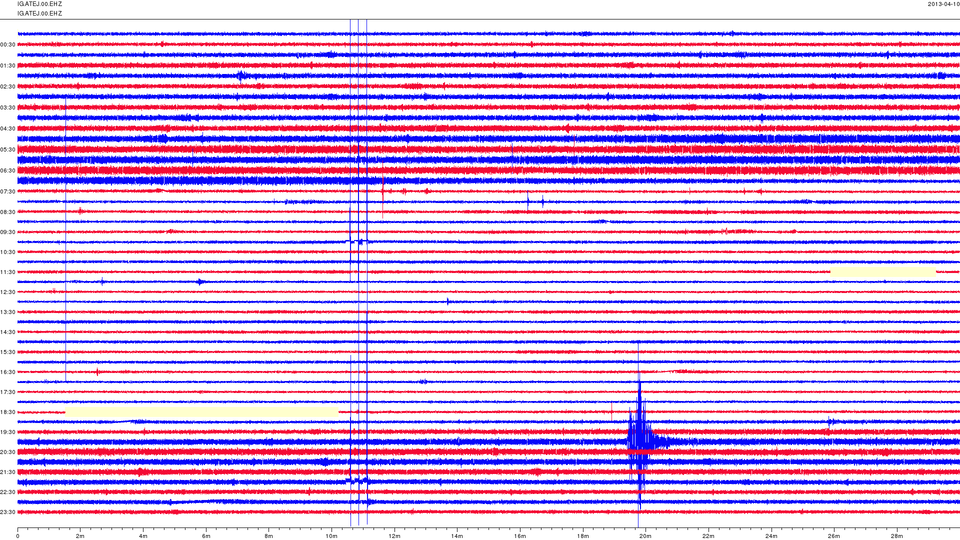Image resolution: width=960 pixels, height=540 pixels.
Task: Select the 13:30 time label
Action: tap(8, 312)
